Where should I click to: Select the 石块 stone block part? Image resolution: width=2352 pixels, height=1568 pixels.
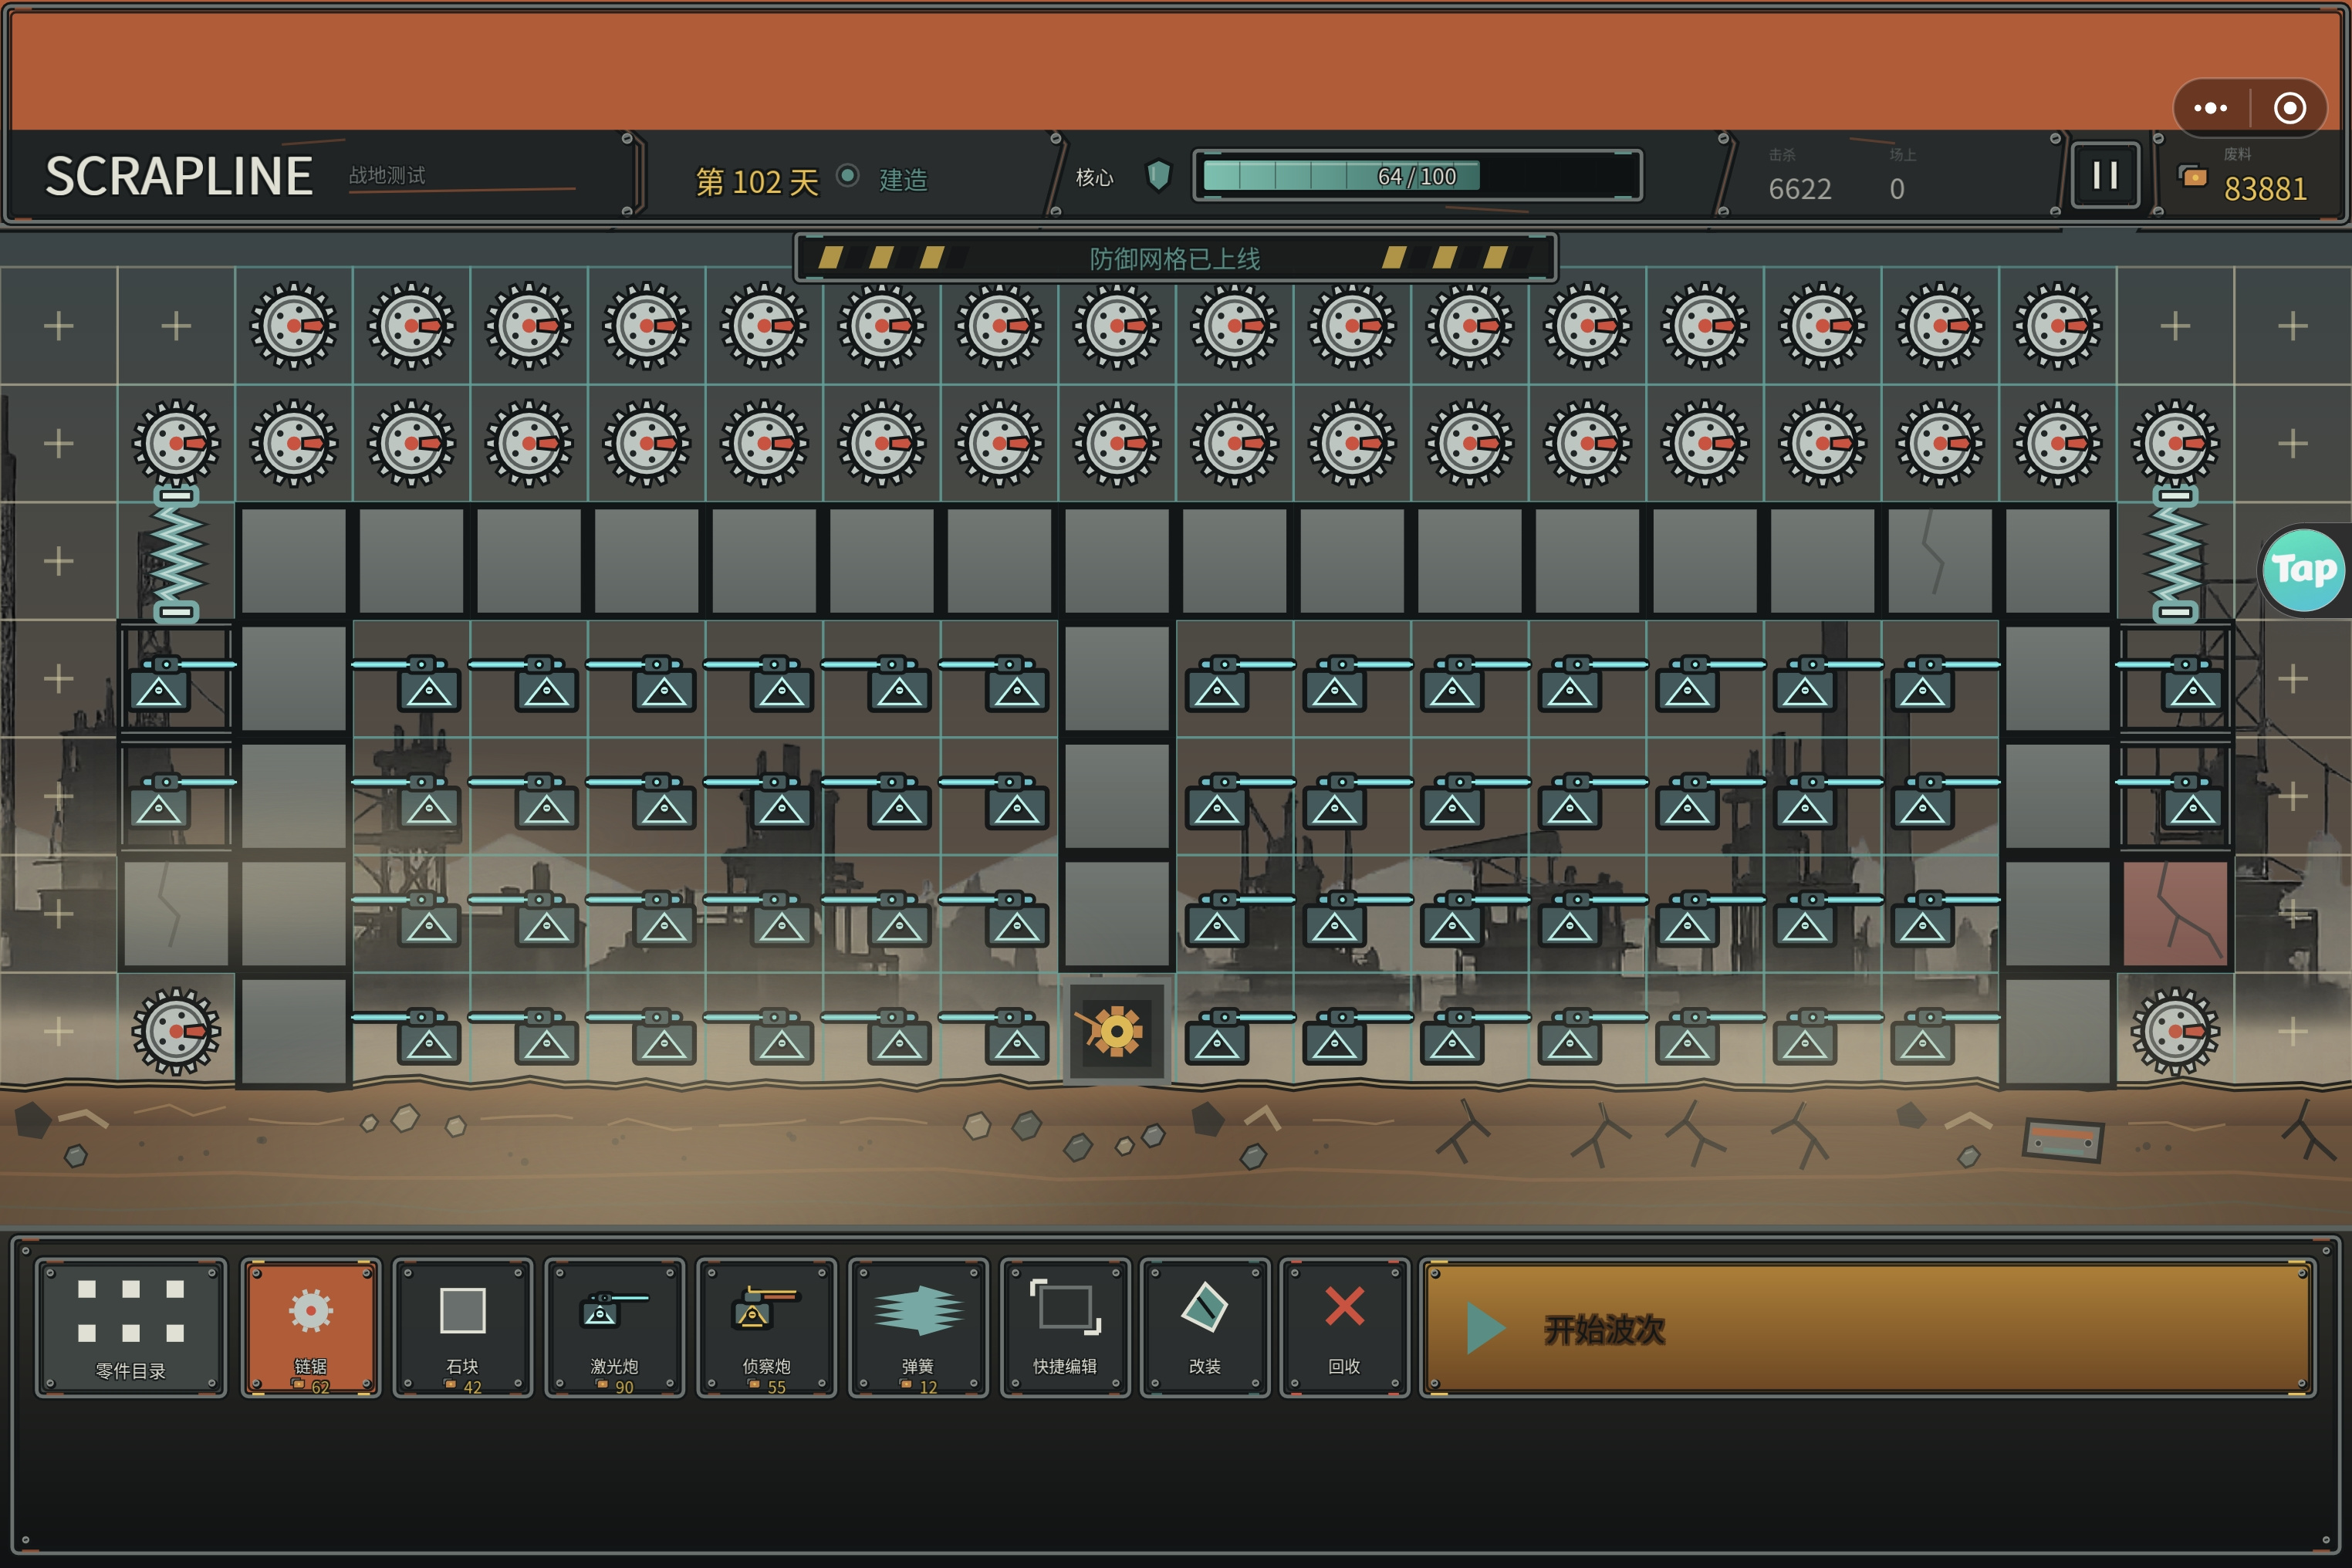pyautogui.click(x=463, y=1328)
